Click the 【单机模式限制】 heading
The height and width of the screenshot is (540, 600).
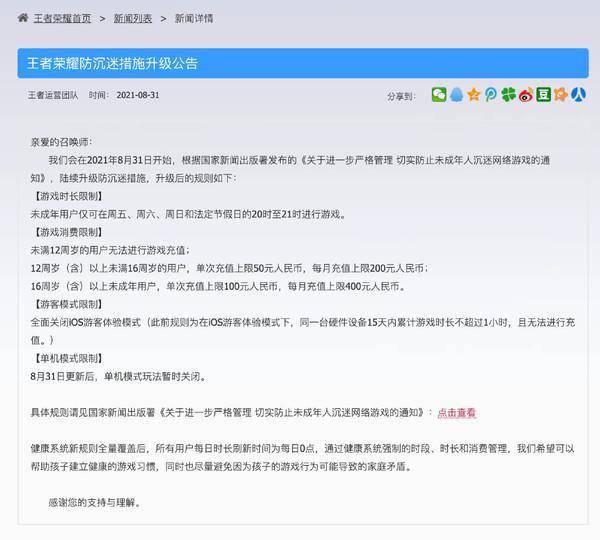69,359
